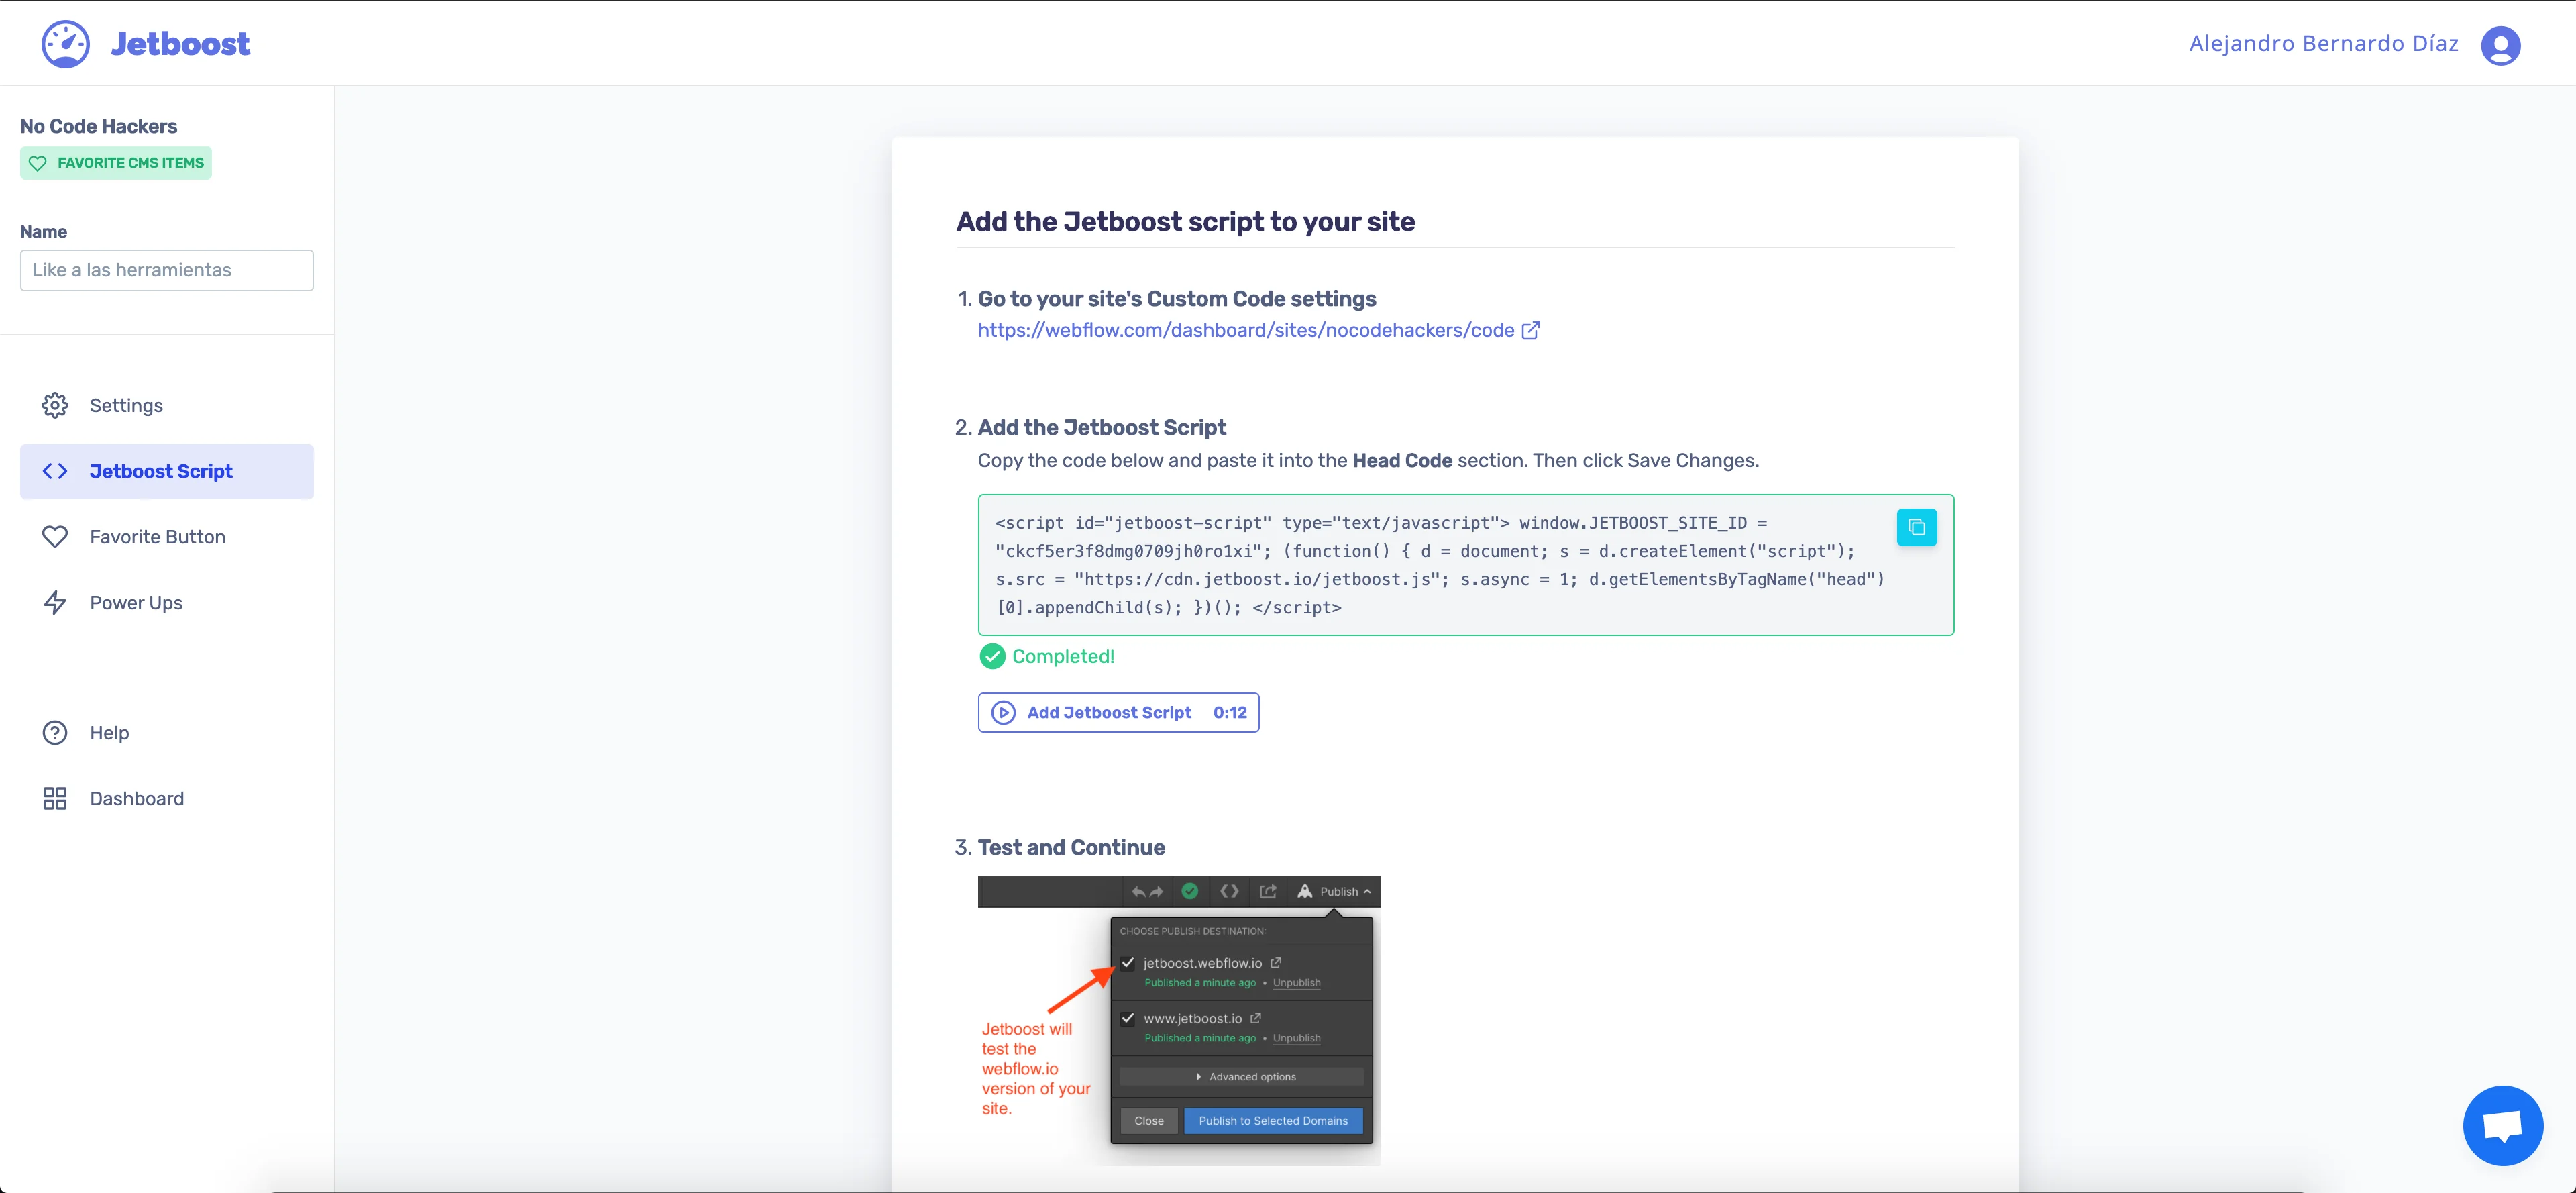Image resolution: width=2576 pixels, height=1193 pixels.
Task: Click the green Completed checkmark status
Action: pyautogui.click(x=1046, y=657)
